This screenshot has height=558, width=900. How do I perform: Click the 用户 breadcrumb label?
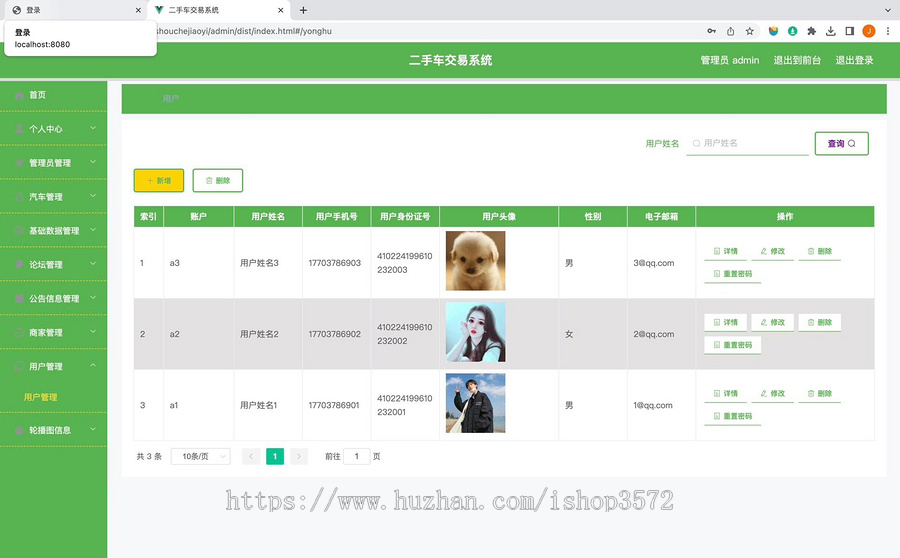170,99
